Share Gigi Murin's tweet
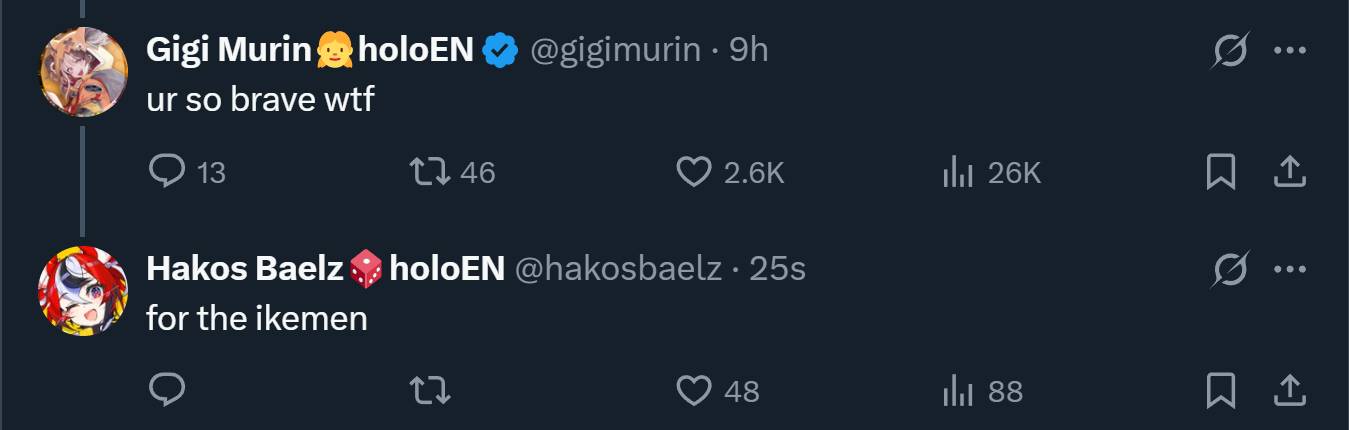 pos(1289,172)
